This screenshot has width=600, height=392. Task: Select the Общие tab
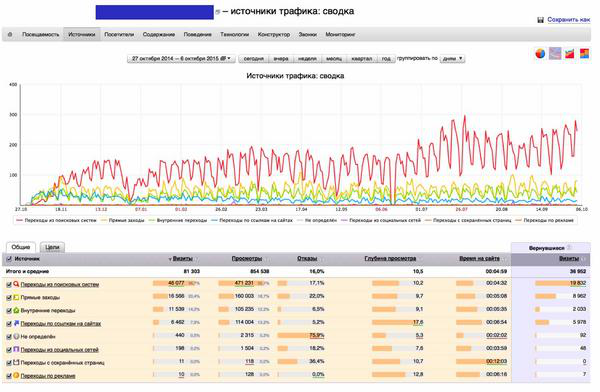(21, 247)
